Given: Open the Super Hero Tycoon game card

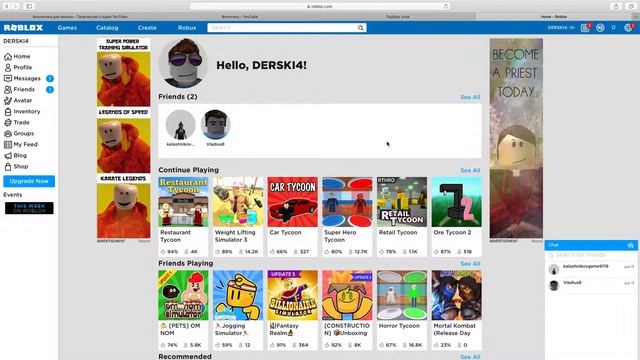Looking at the screenshot, I should (x=347, y=216).
